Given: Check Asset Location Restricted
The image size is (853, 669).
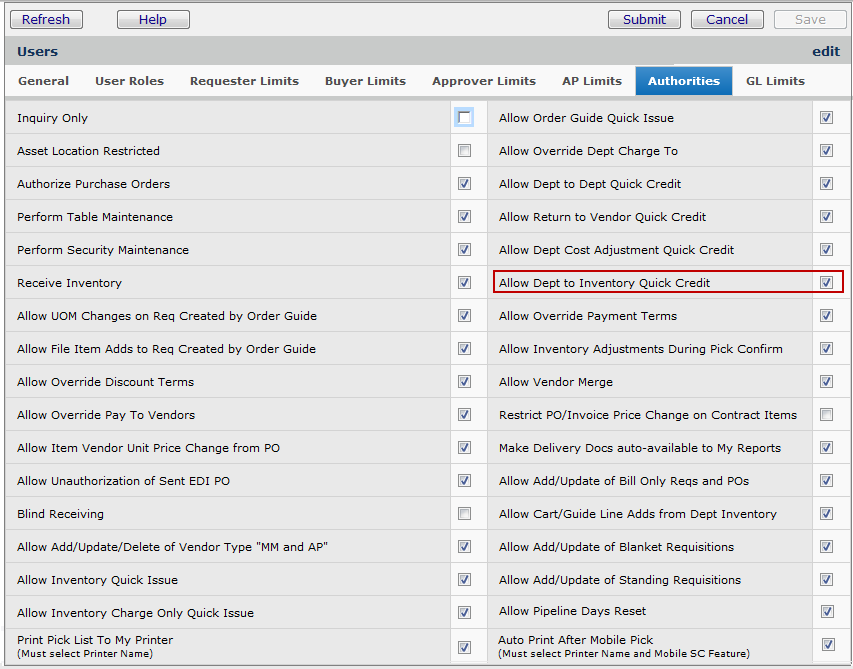Looking at the screenshot, I should [464, 151].
